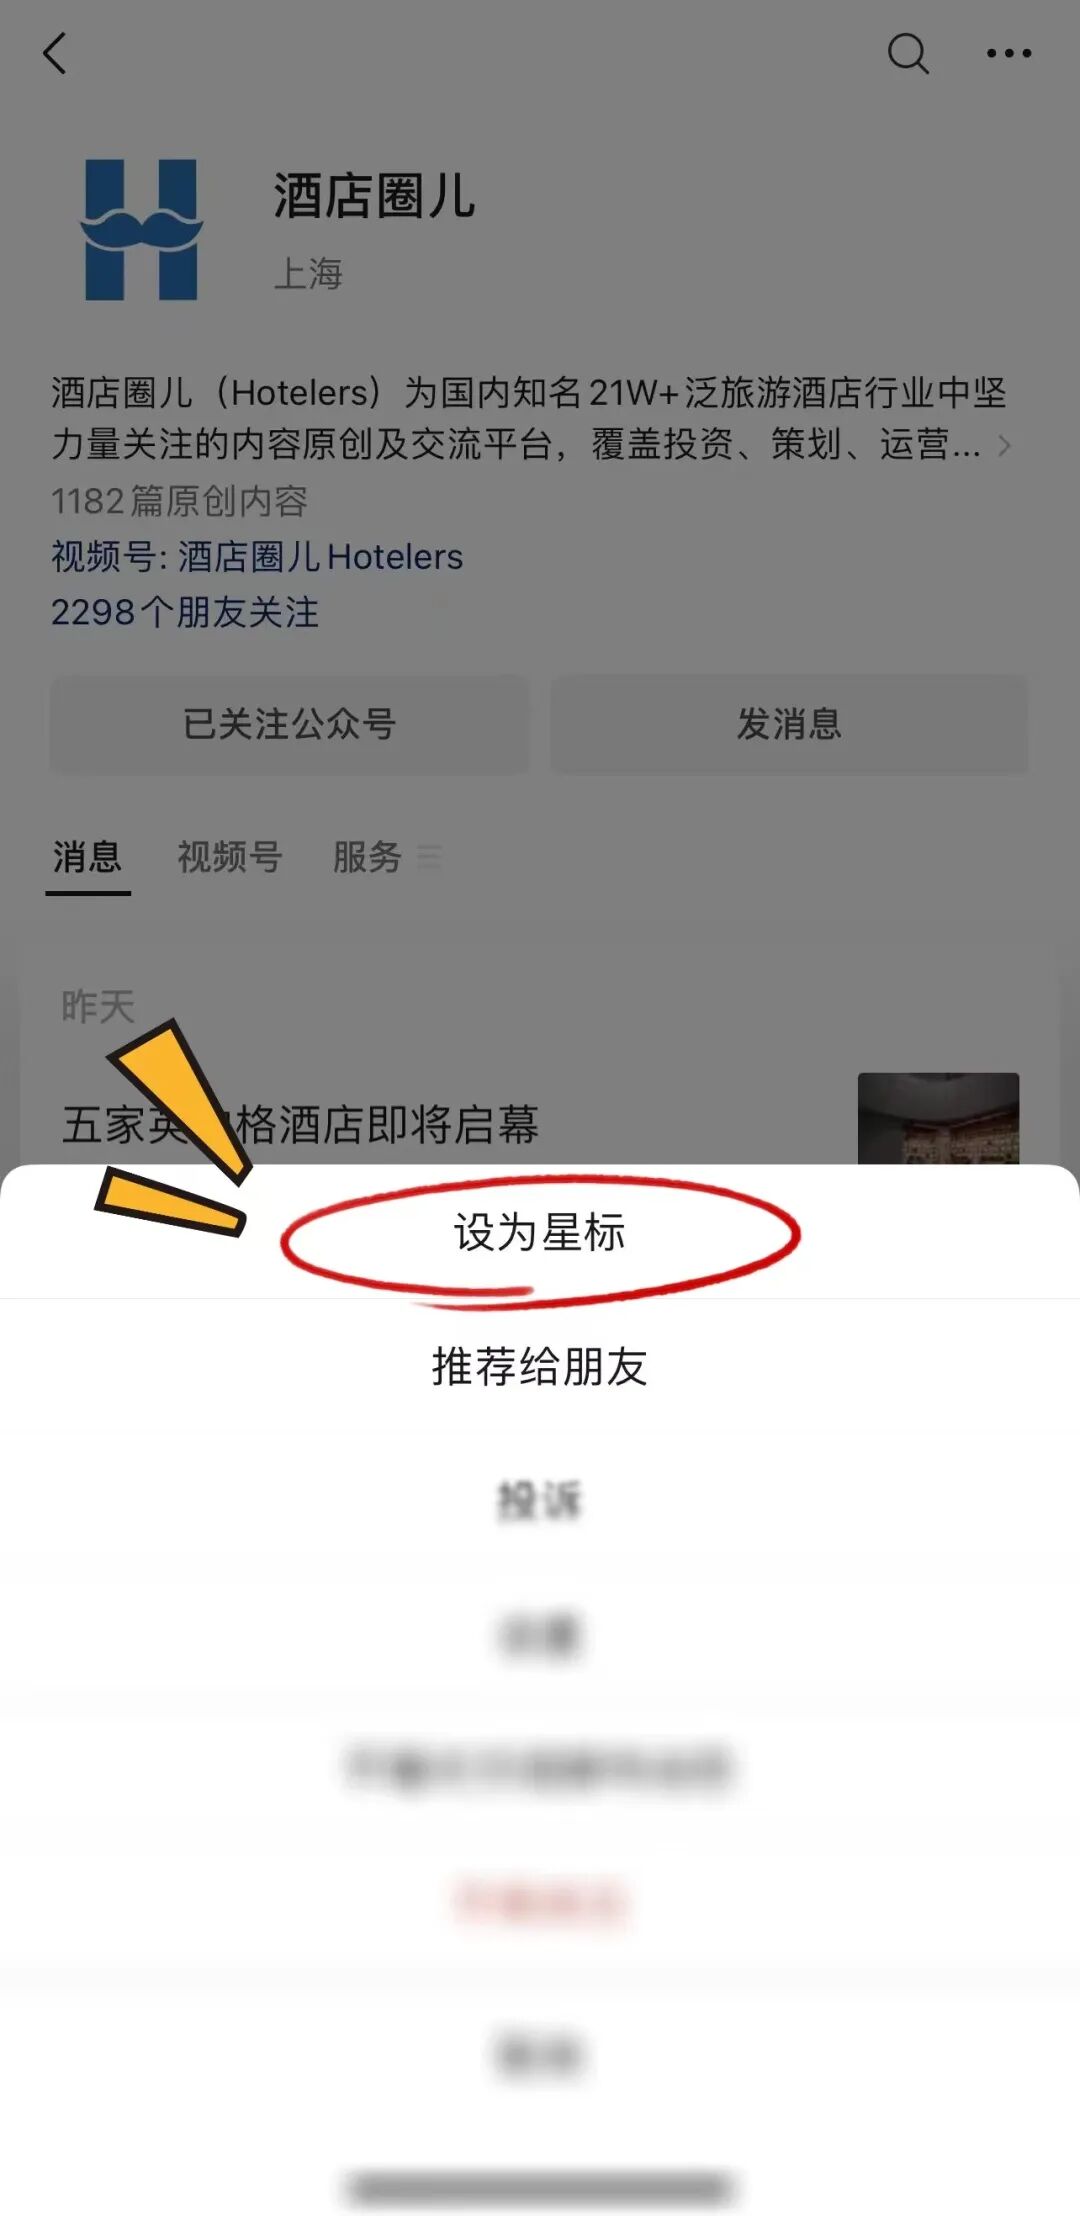1080x2216 pixels.
Task: Open article 五家英迪格酒店即将启幕
Action: tap(300, 1124)
